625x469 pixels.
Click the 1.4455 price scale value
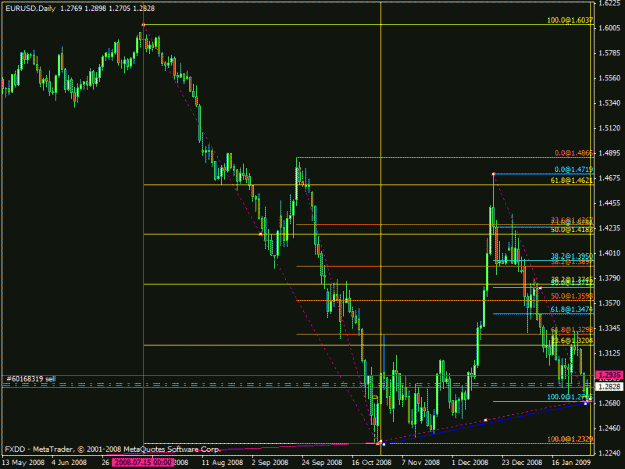[x=610, y=203]
